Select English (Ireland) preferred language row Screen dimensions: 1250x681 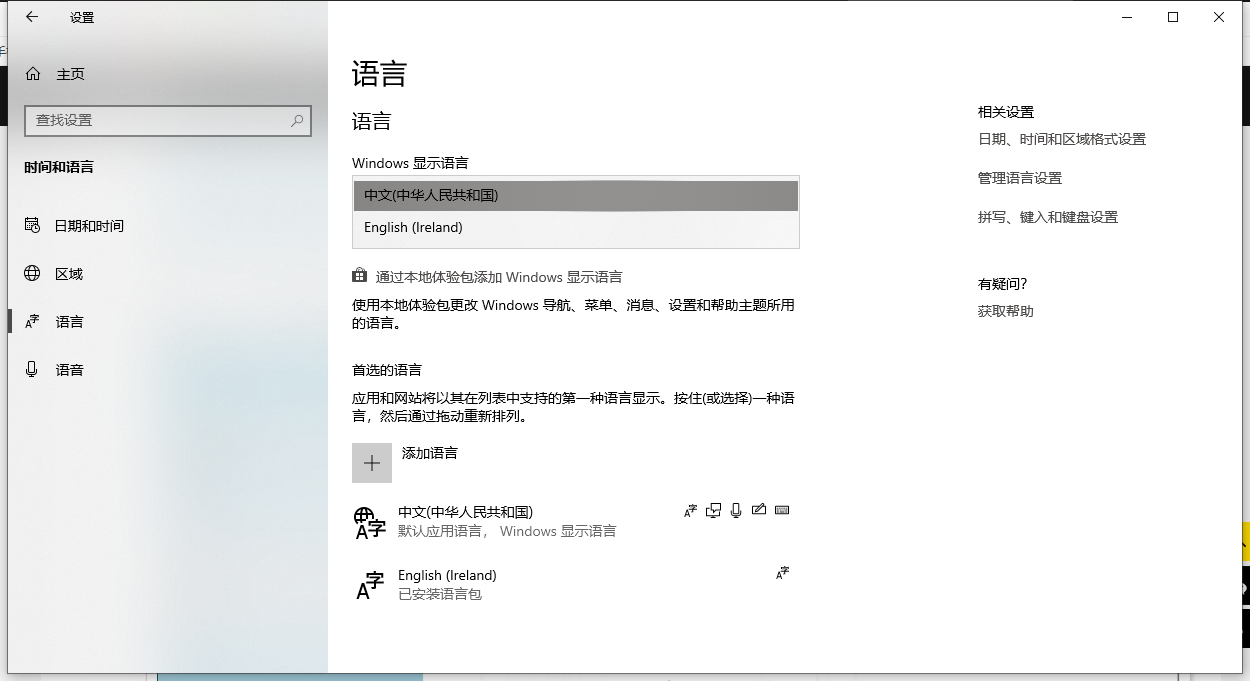tap(576, 585)
